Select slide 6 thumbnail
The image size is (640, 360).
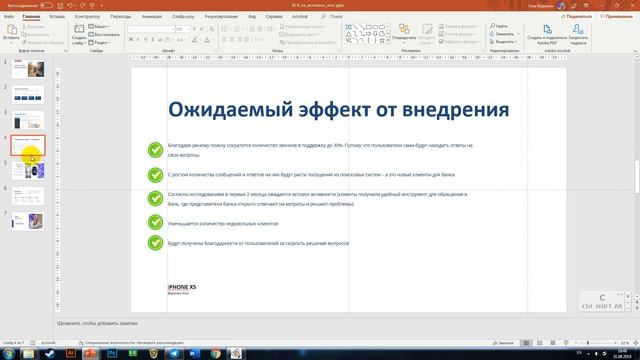(x=28, y=196)
